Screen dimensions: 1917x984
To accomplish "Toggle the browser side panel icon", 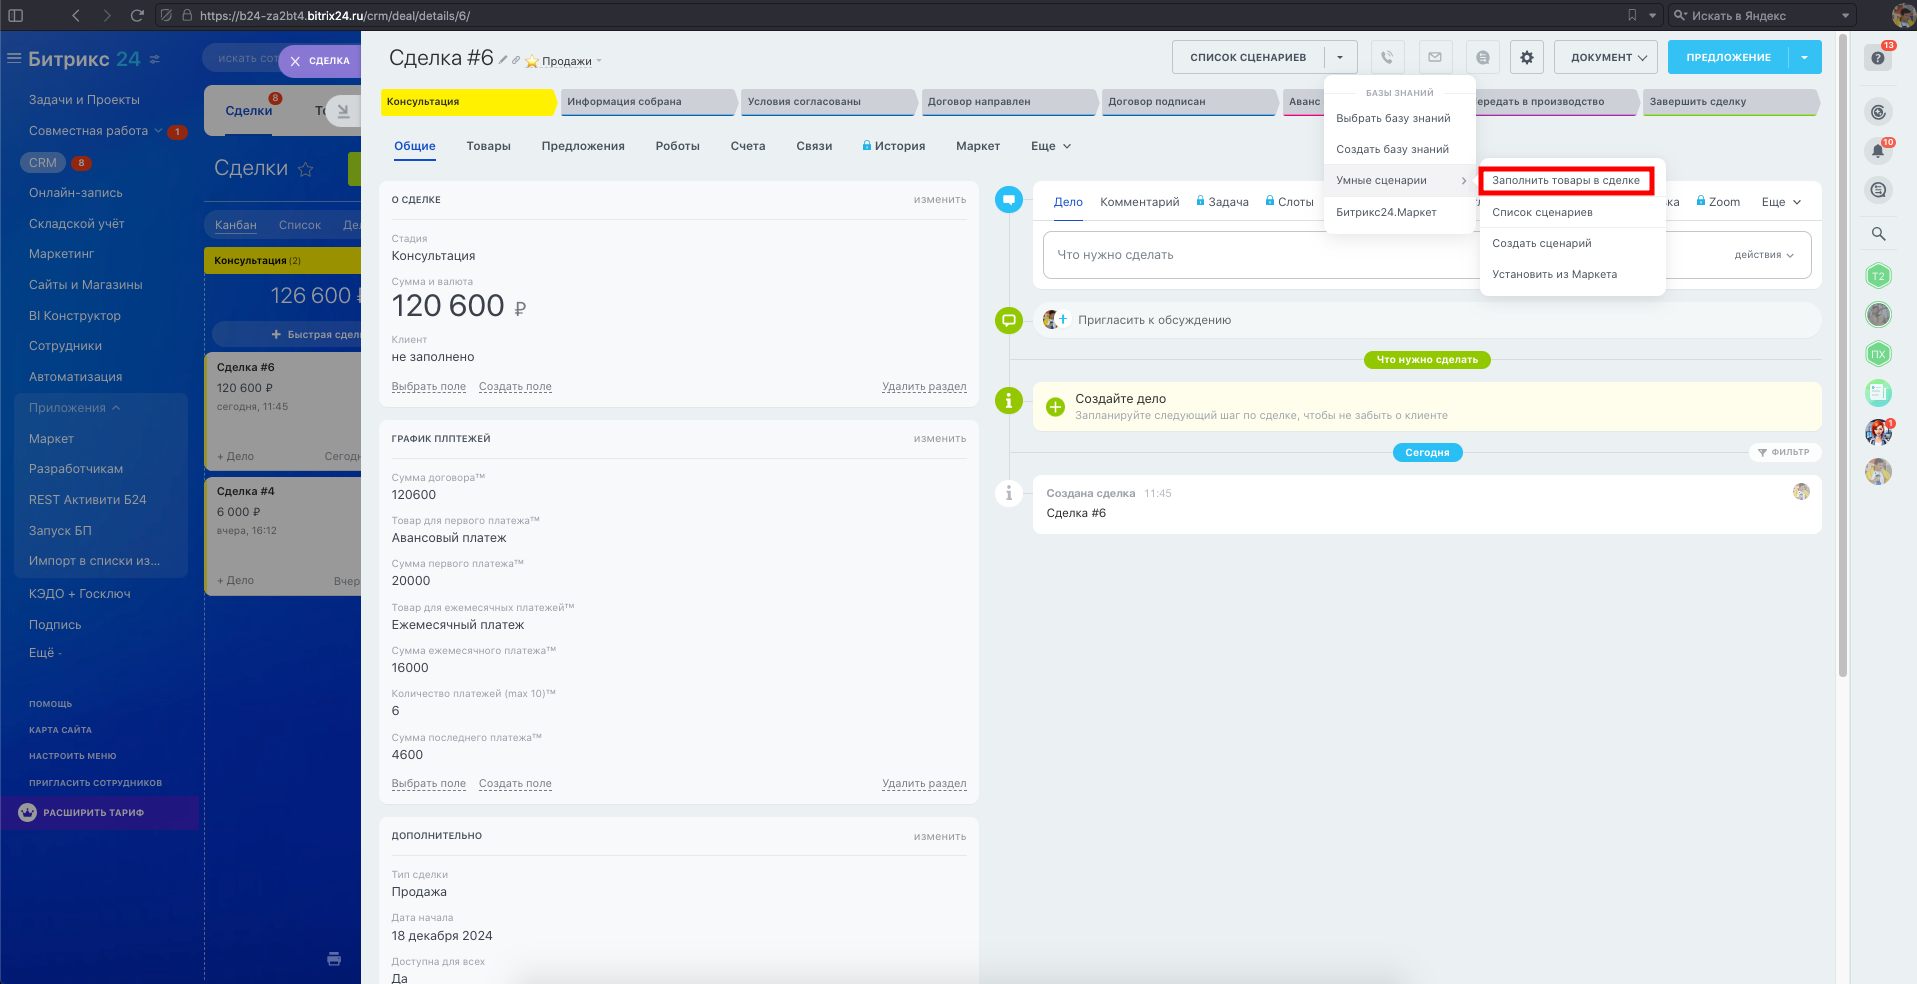I will 15,16.
